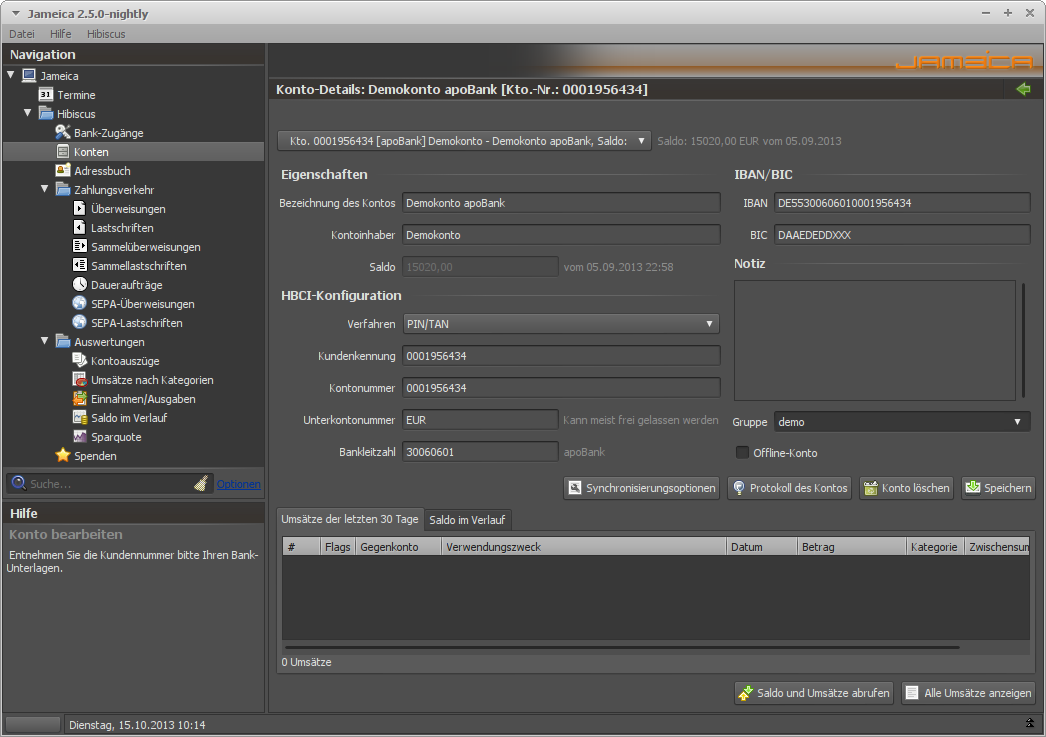The height and width of the screenshot is (737, 1046).
Task: Click the IBAN input field
Action: (902, 203)
